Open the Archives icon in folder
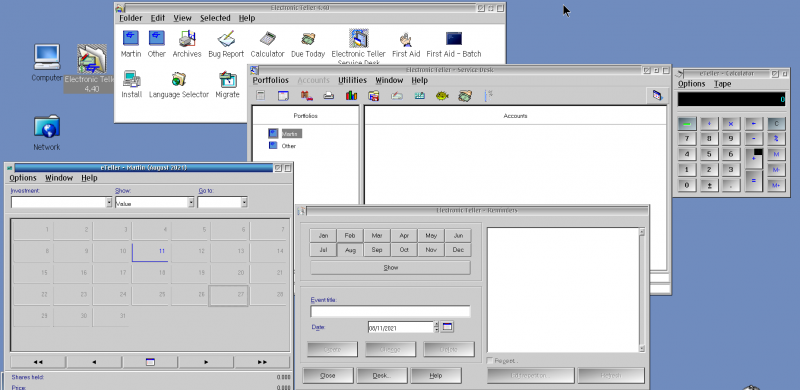 pos(187,44)
